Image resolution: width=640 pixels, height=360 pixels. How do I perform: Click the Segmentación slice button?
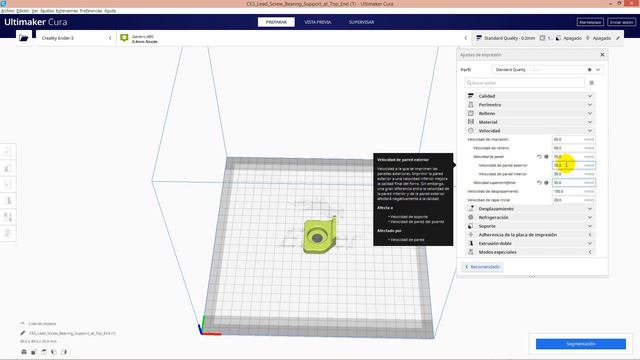pos(581,344)
